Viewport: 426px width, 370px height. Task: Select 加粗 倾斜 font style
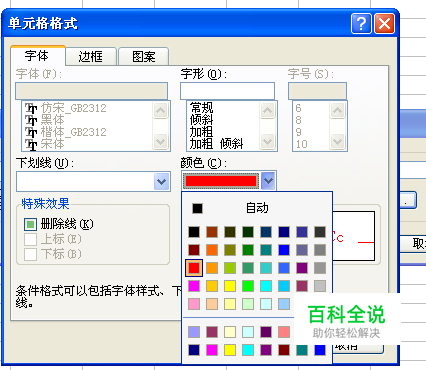point(217,144)
